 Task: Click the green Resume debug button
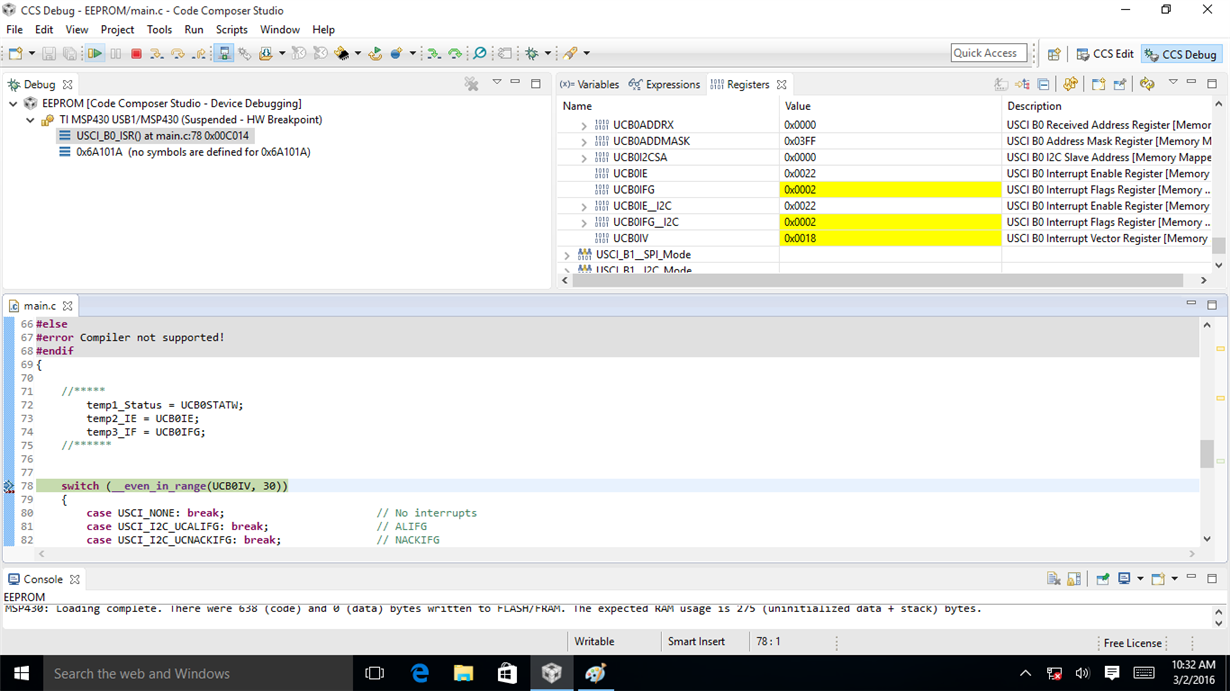[95, 53]
